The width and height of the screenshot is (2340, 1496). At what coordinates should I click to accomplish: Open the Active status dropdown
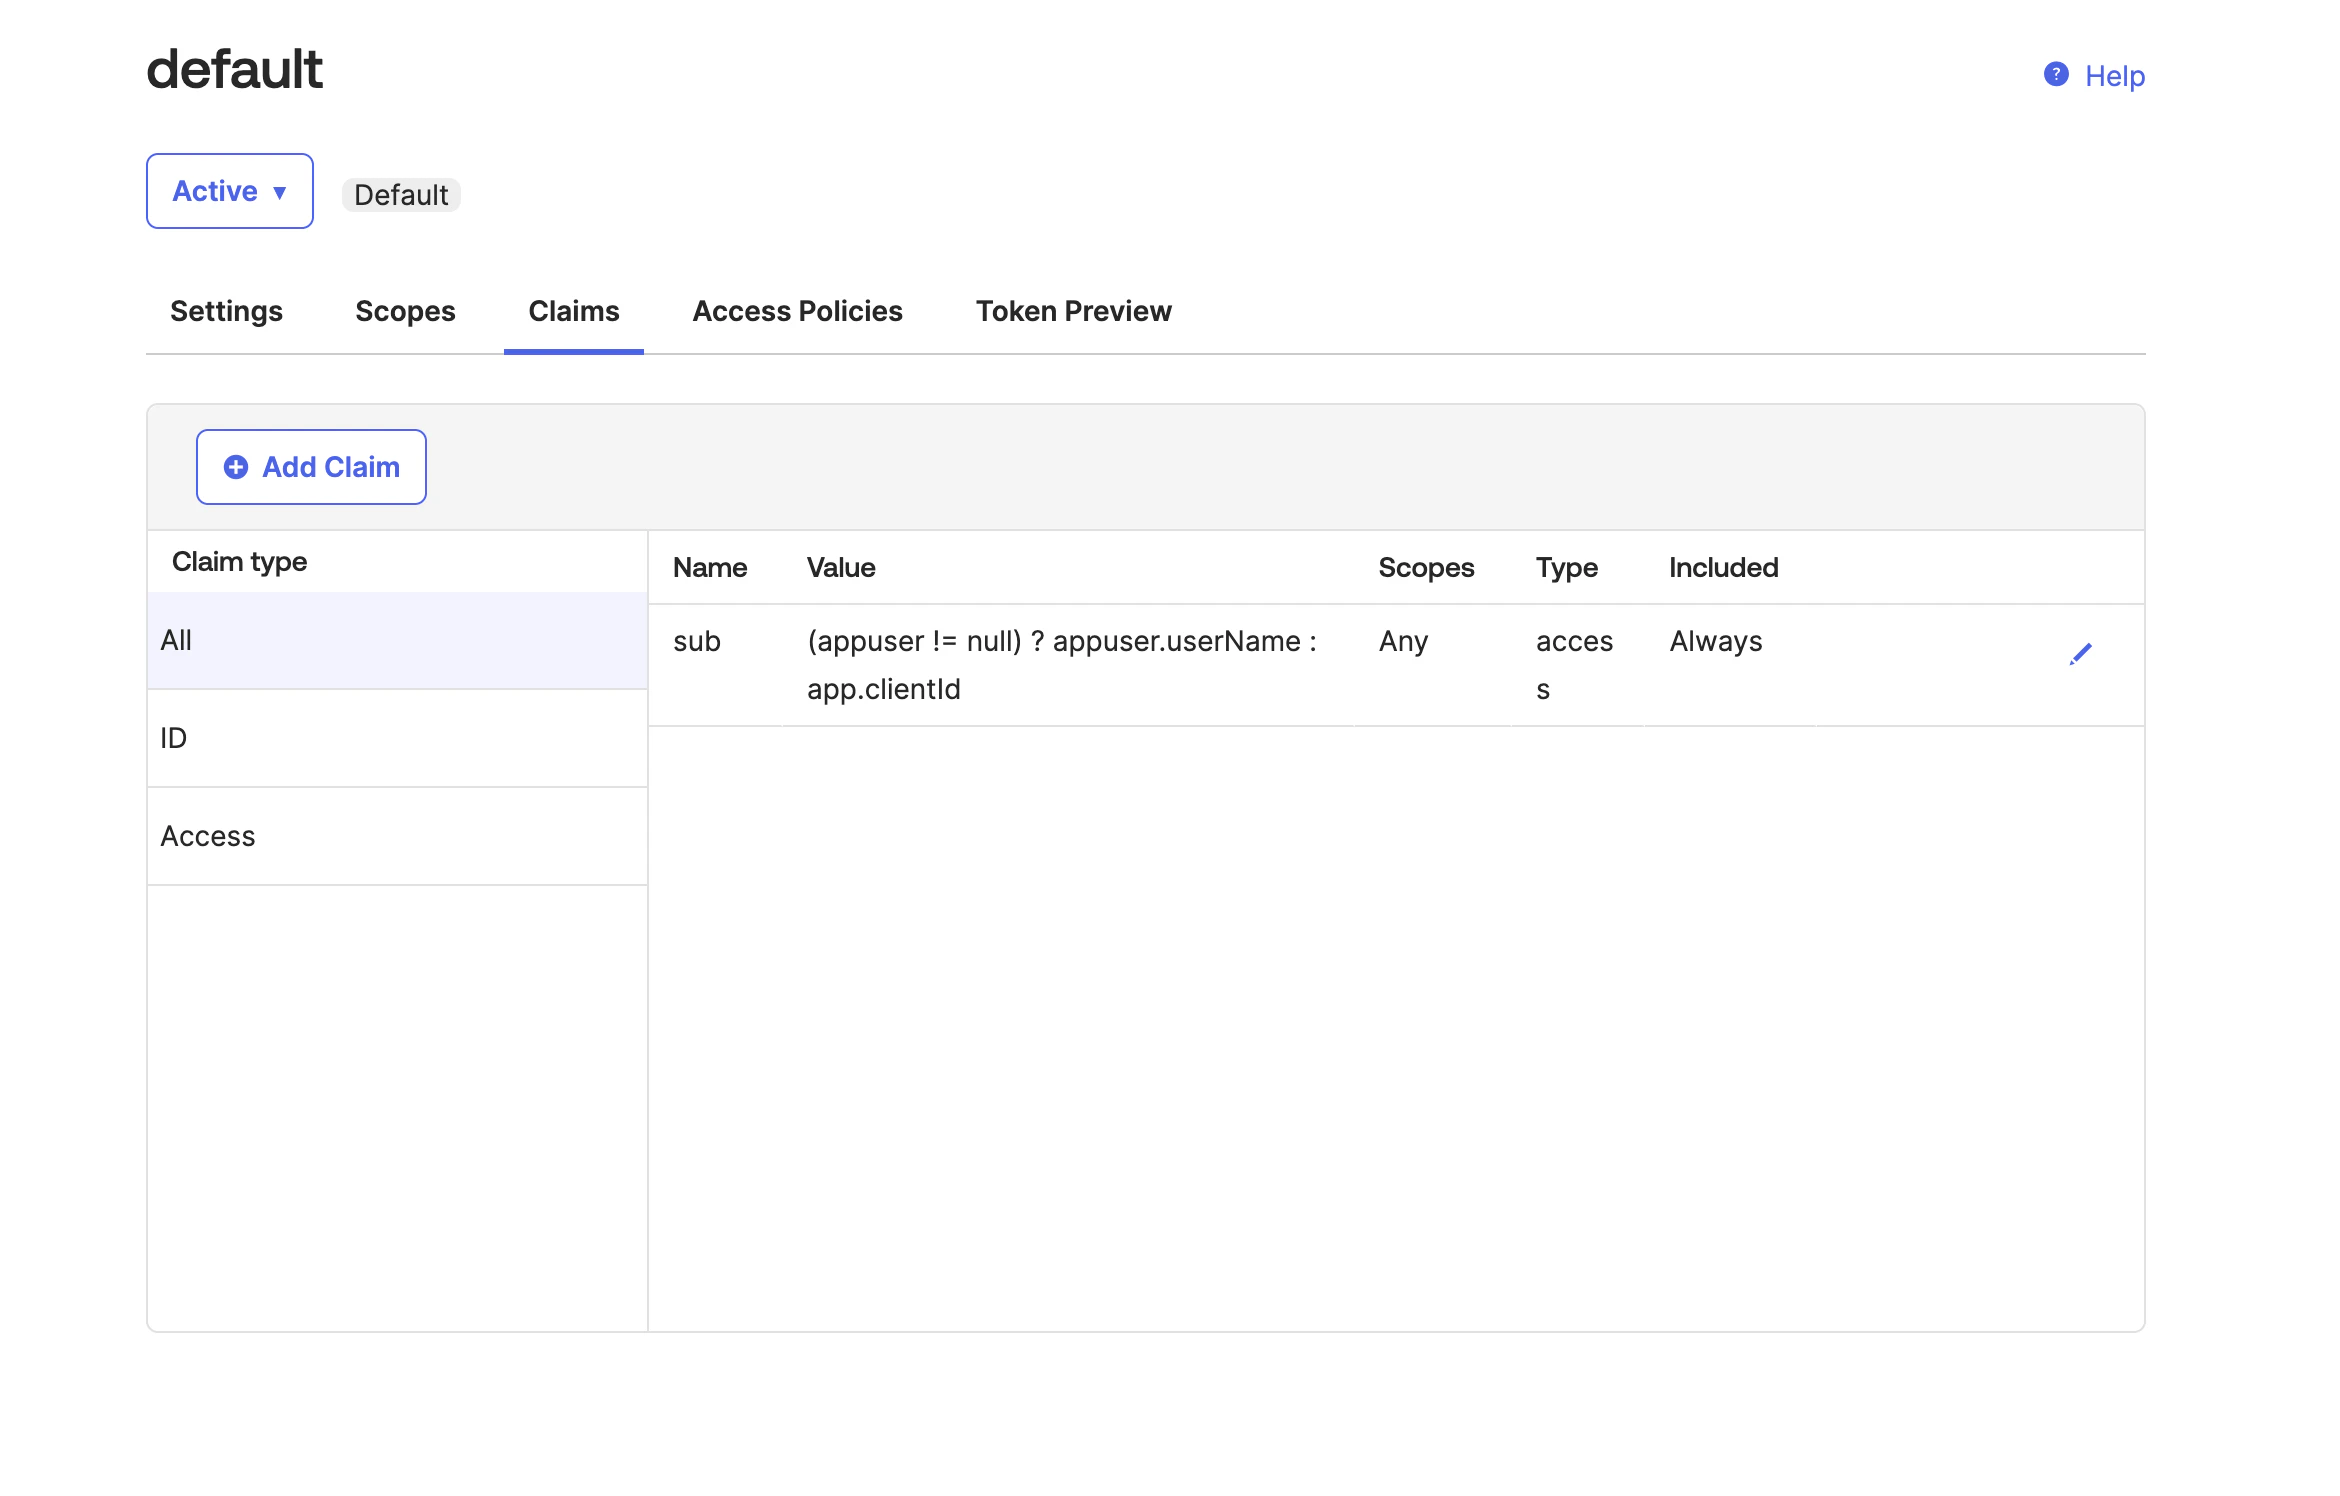tap(229, 190)
